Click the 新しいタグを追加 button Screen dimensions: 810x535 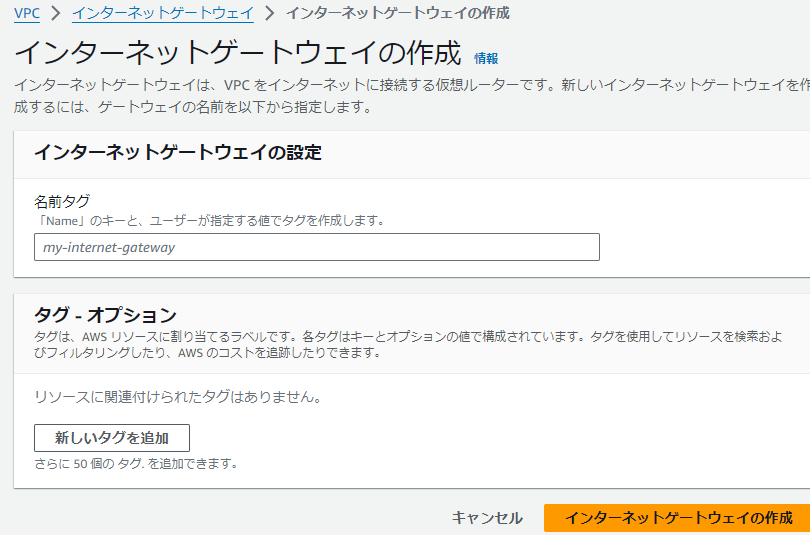click(112, 438)
